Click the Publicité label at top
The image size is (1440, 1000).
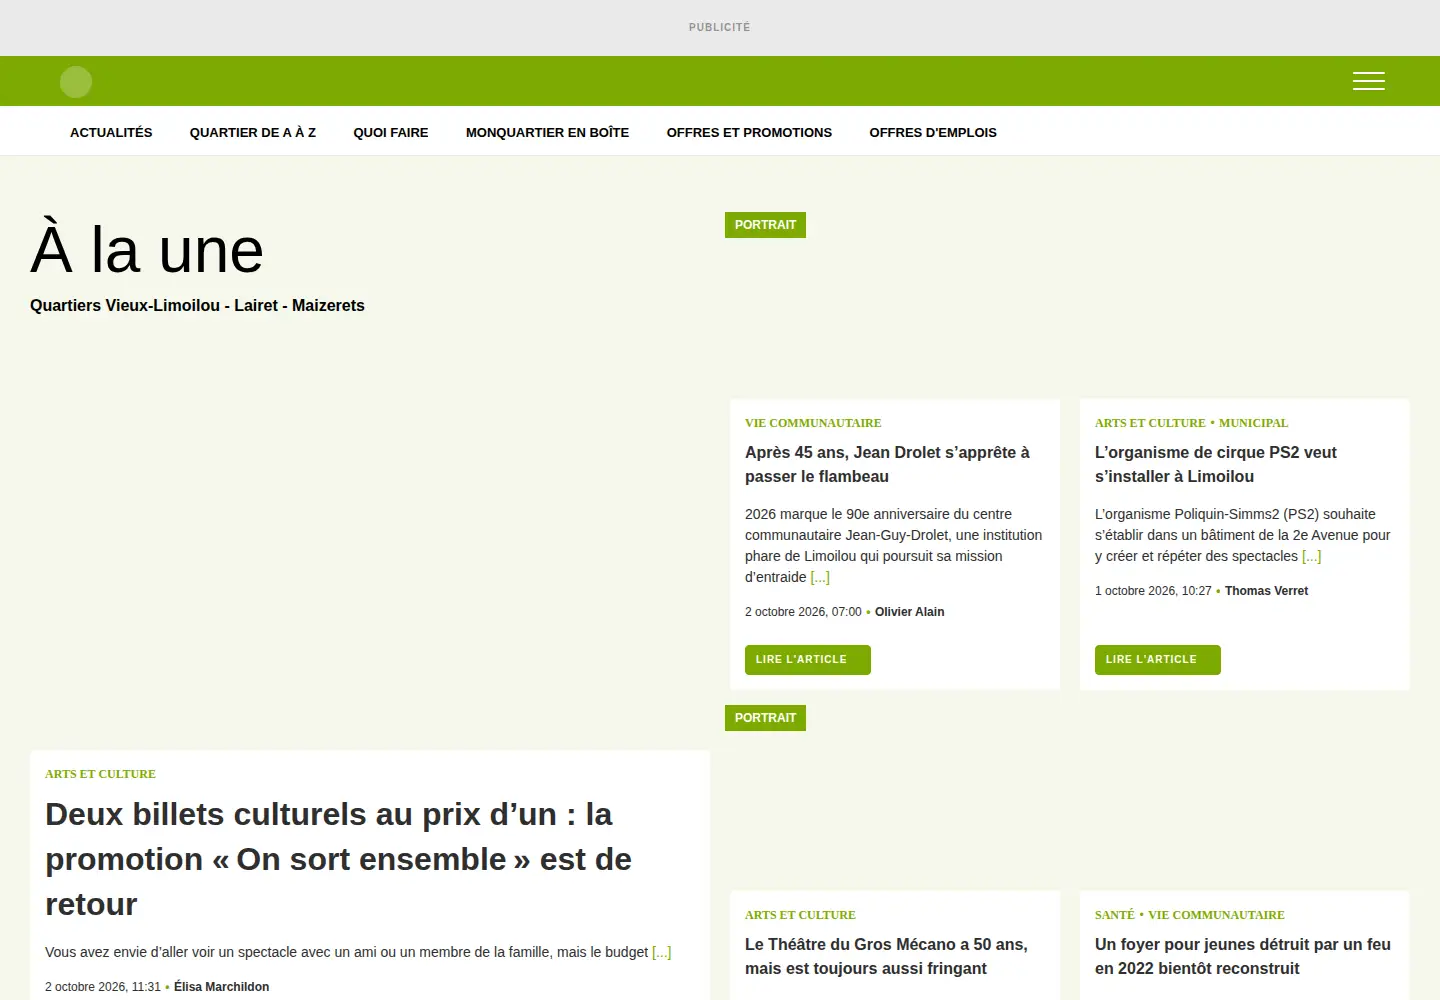point(719,27)
